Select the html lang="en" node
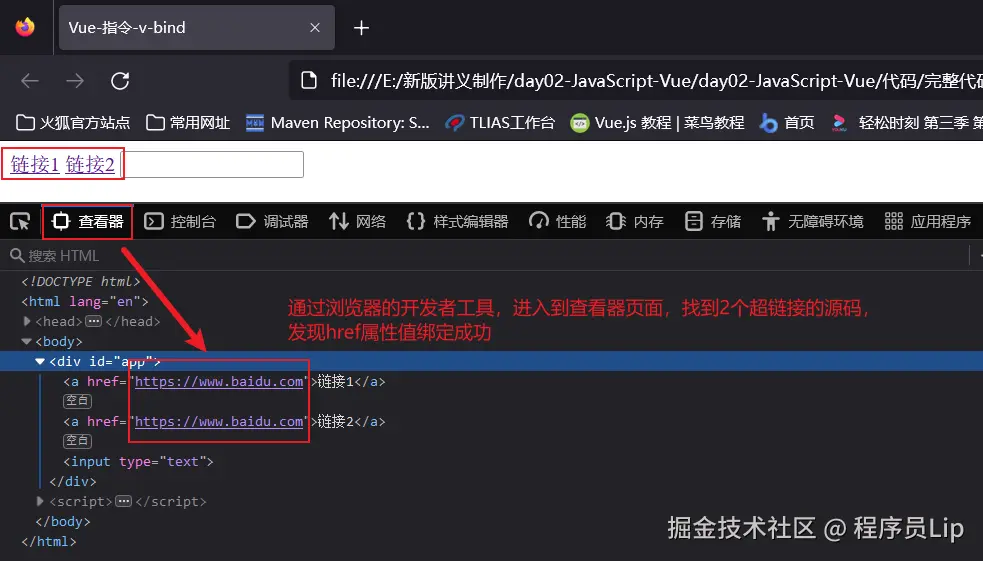This screenshot has width=983, height=561. [x=85, y=301]
